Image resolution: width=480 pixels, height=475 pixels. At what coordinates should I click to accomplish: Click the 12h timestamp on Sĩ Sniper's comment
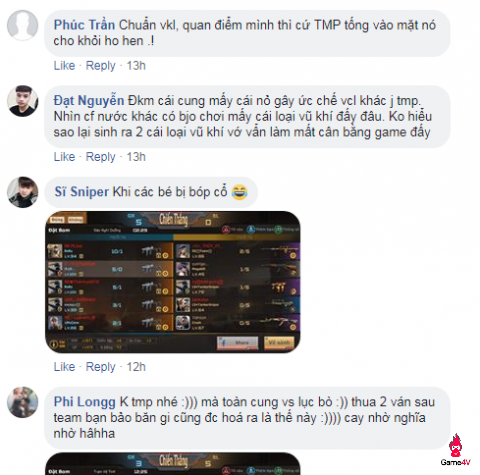click(x=136, y=367)
